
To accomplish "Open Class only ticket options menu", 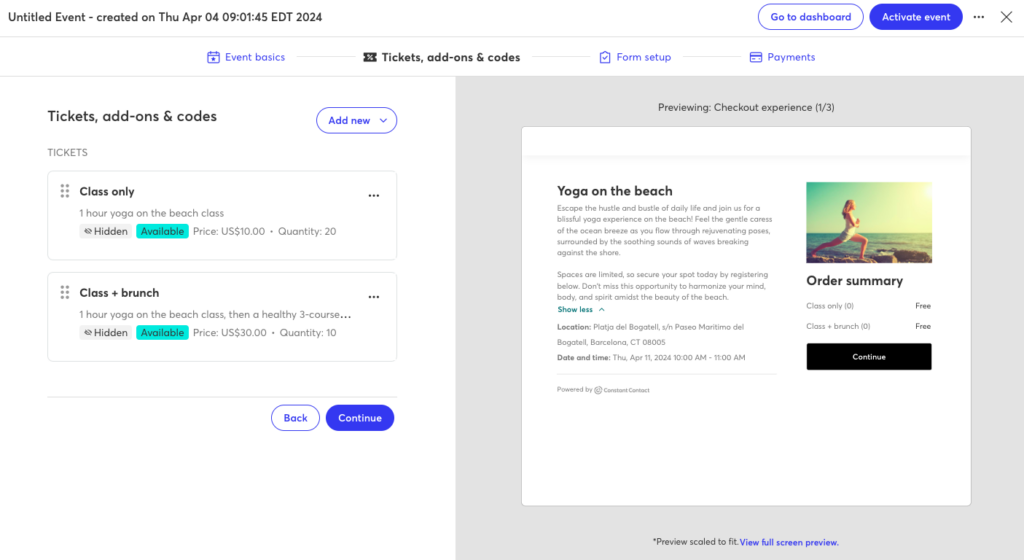I will pos(374,196).
